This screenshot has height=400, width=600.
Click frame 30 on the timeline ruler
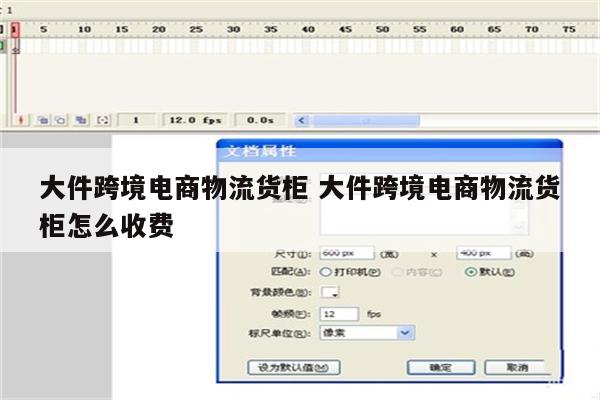233,29
